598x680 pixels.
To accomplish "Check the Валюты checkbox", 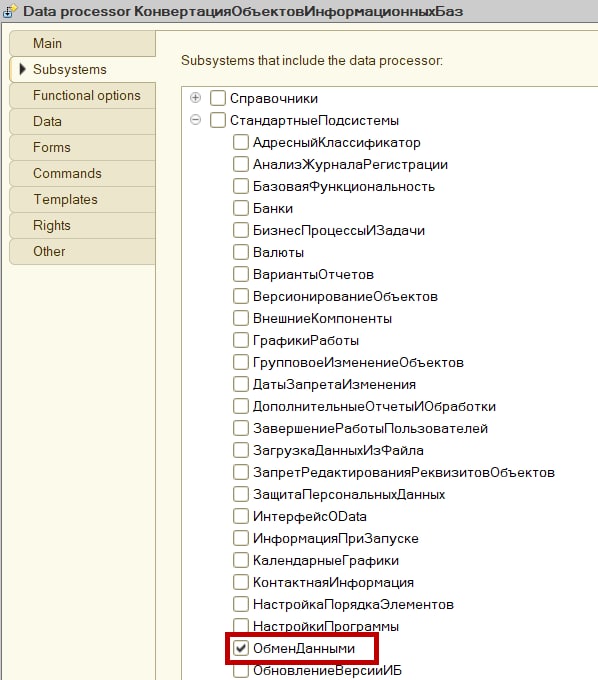I will (x=241, y=252).
